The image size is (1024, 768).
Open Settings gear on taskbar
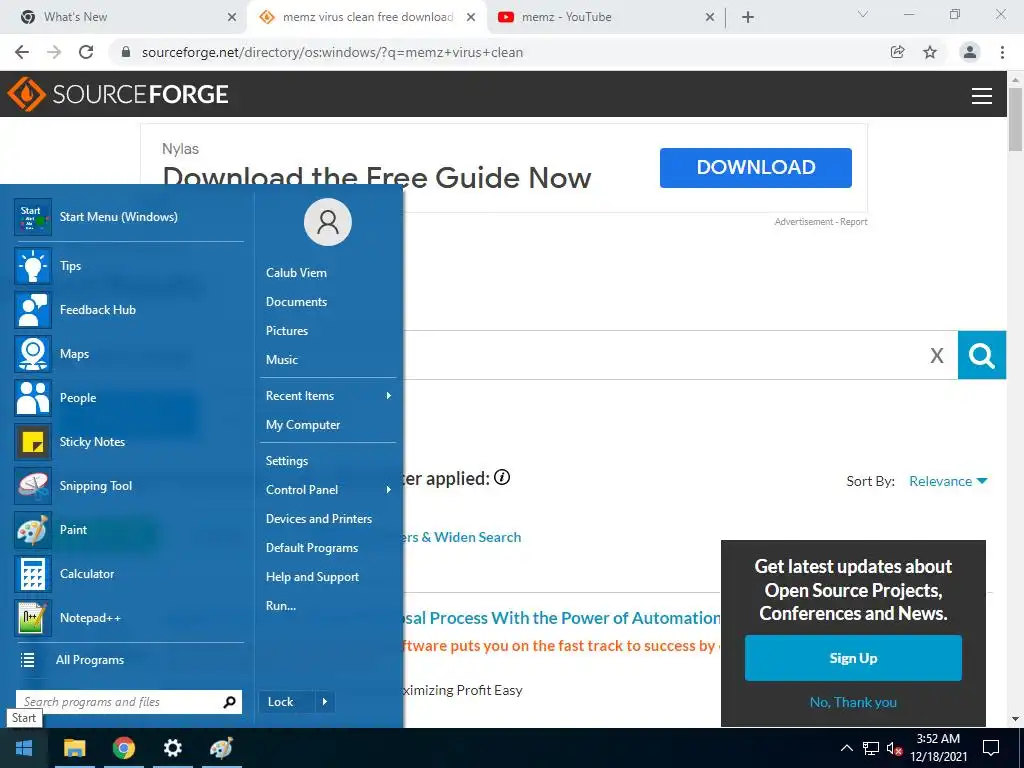[172, 748]
